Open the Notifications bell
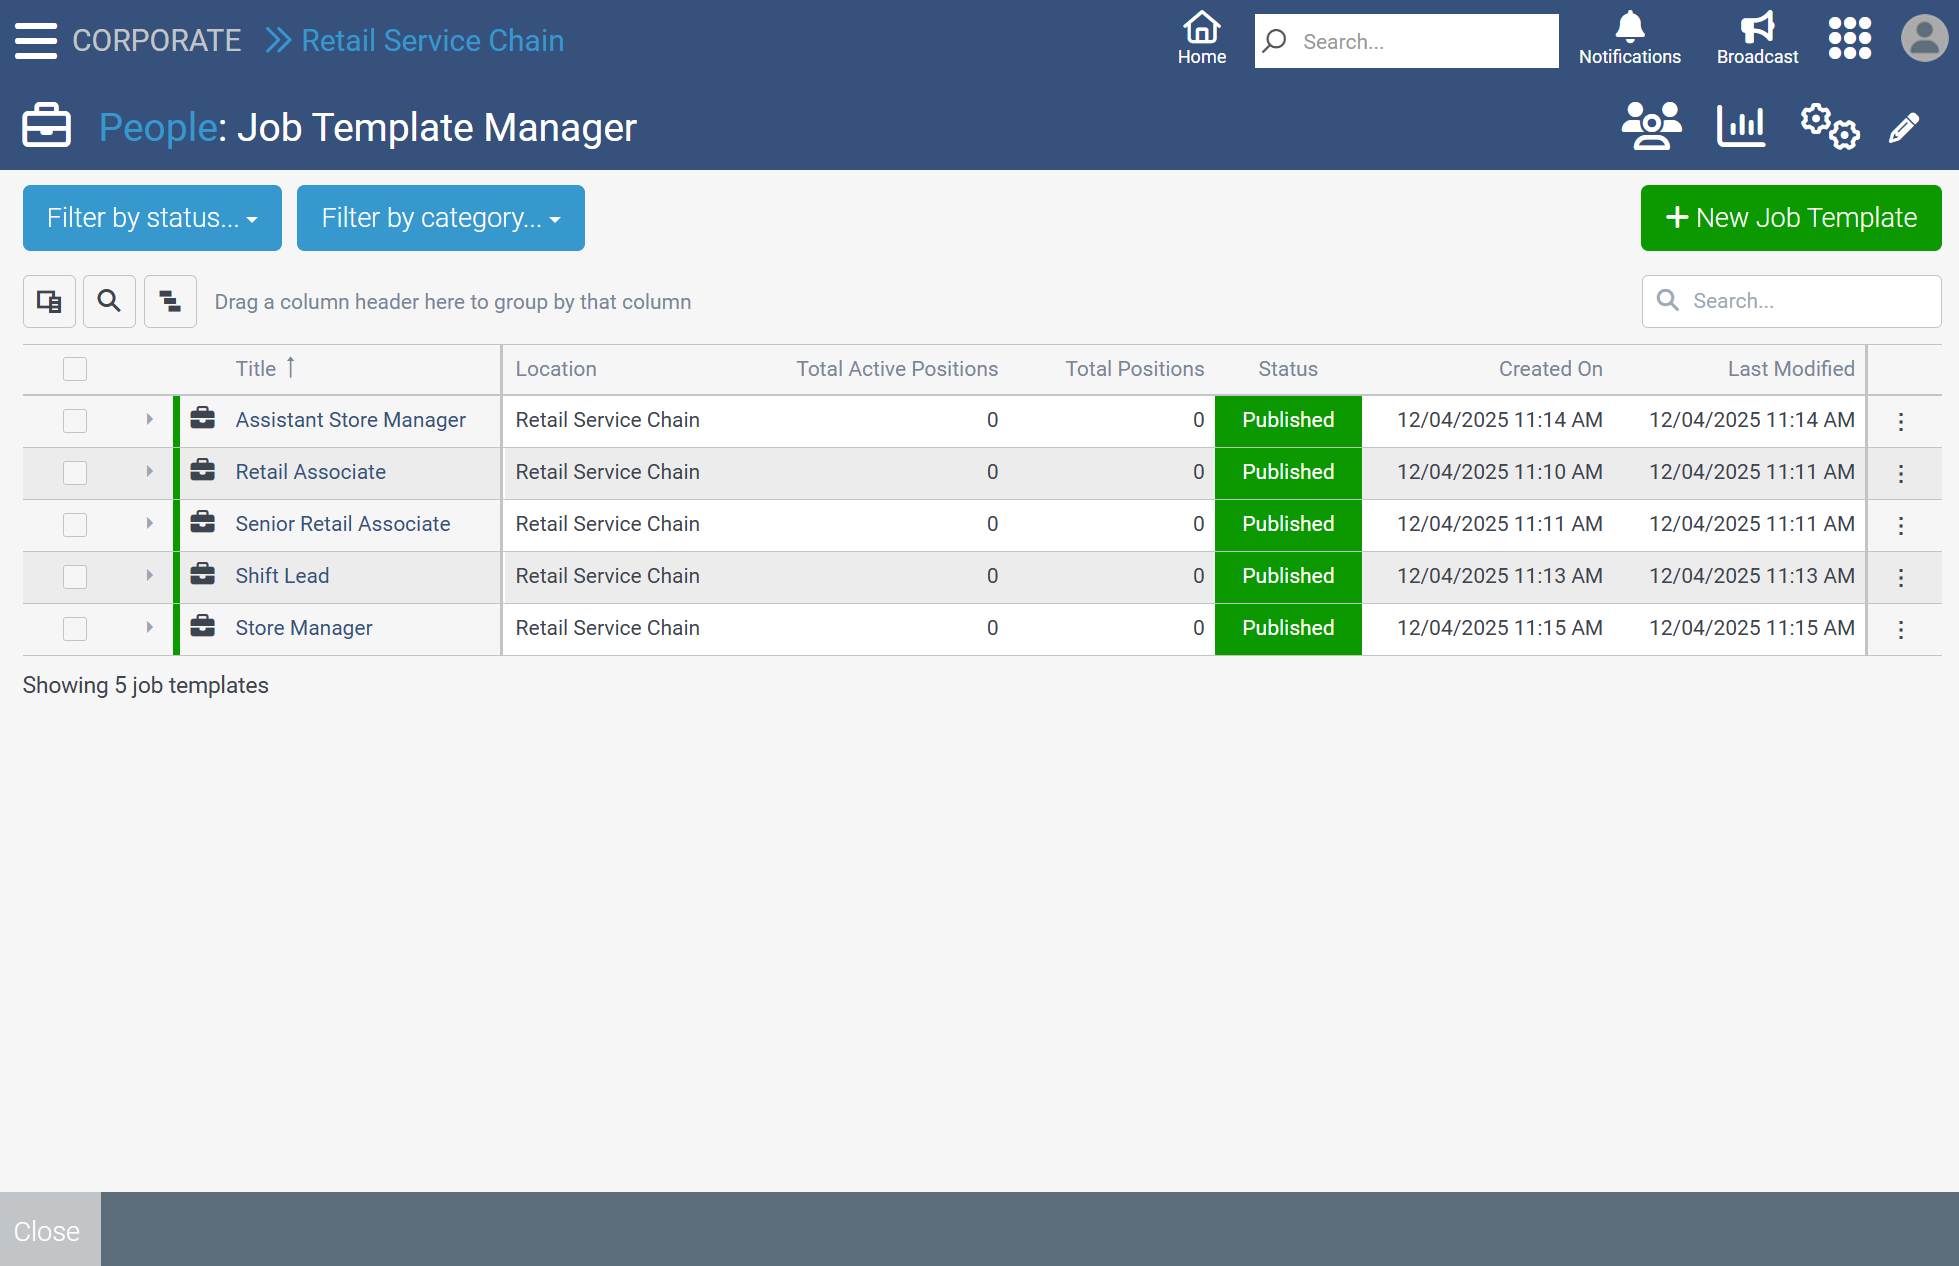 click(1629, 39)
